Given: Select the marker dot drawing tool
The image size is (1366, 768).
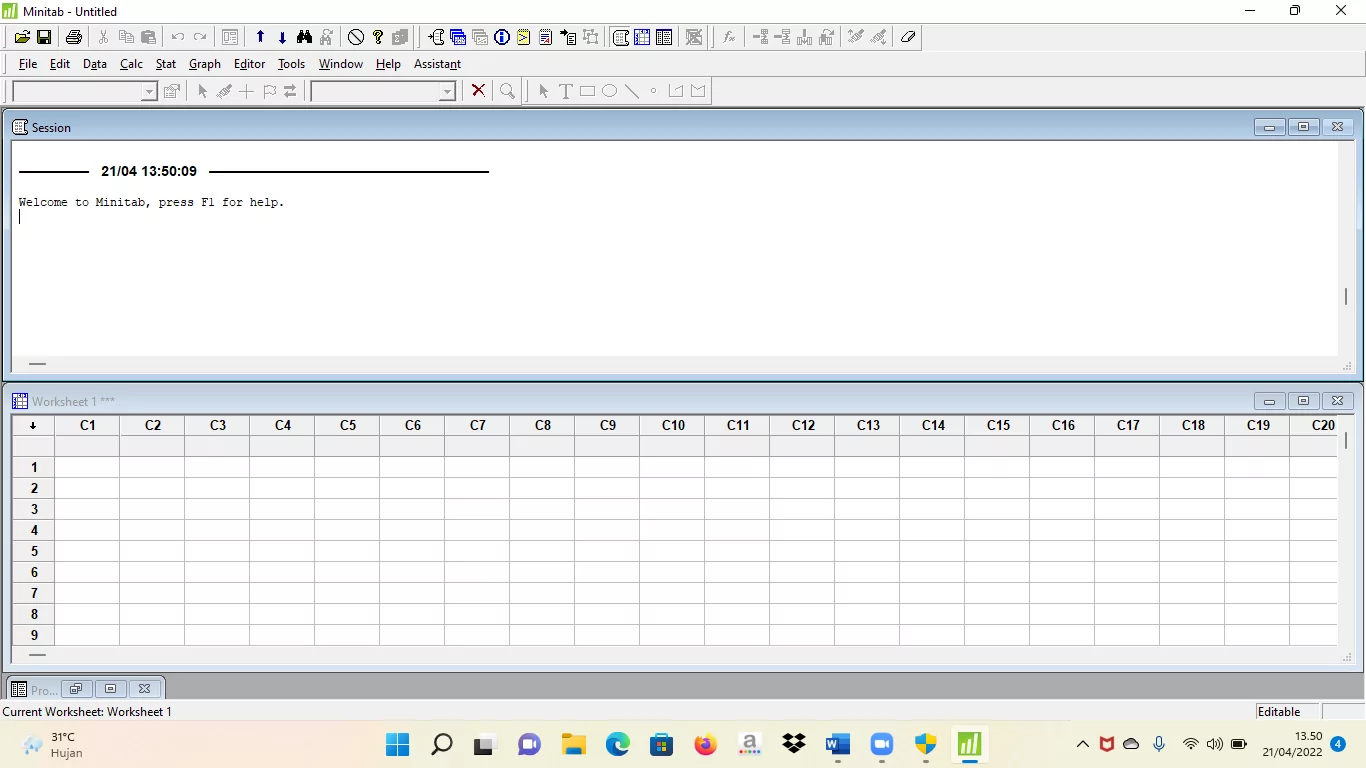Looking at the screenshot, I should coord(654,91).
